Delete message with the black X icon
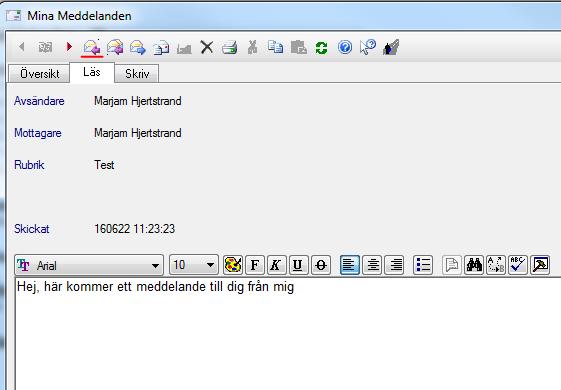 coord(207,47)
